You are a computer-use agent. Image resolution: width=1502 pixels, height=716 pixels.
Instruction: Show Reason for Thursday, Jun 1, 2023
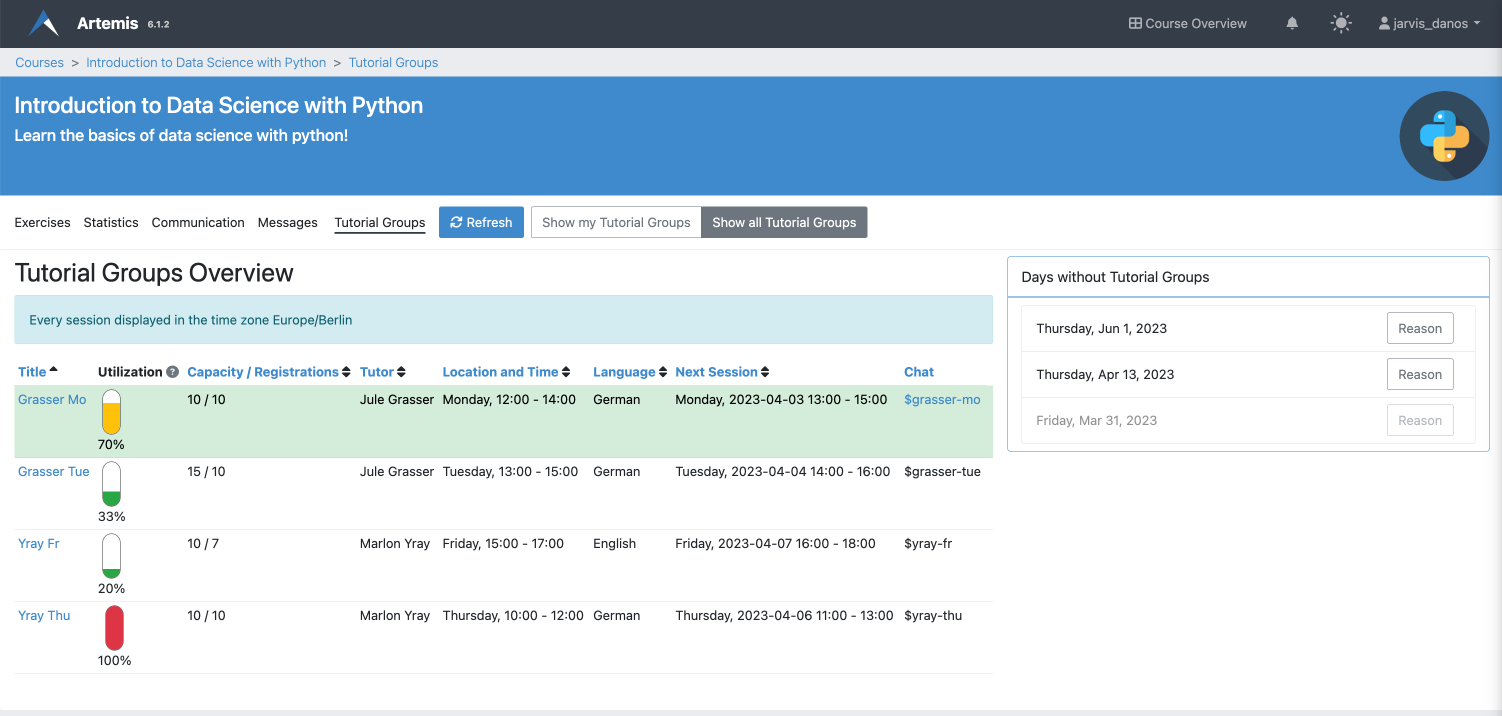(1419, 328)
